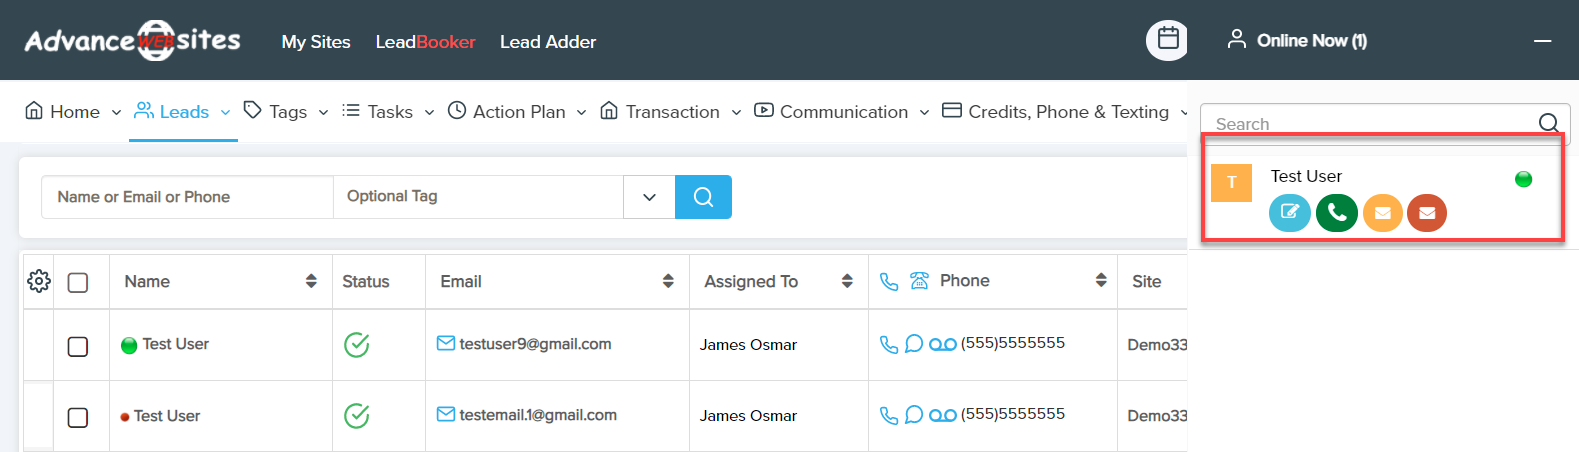
Task: Click the blue edit note icon in online panel
Action: tap(1289, 213)
